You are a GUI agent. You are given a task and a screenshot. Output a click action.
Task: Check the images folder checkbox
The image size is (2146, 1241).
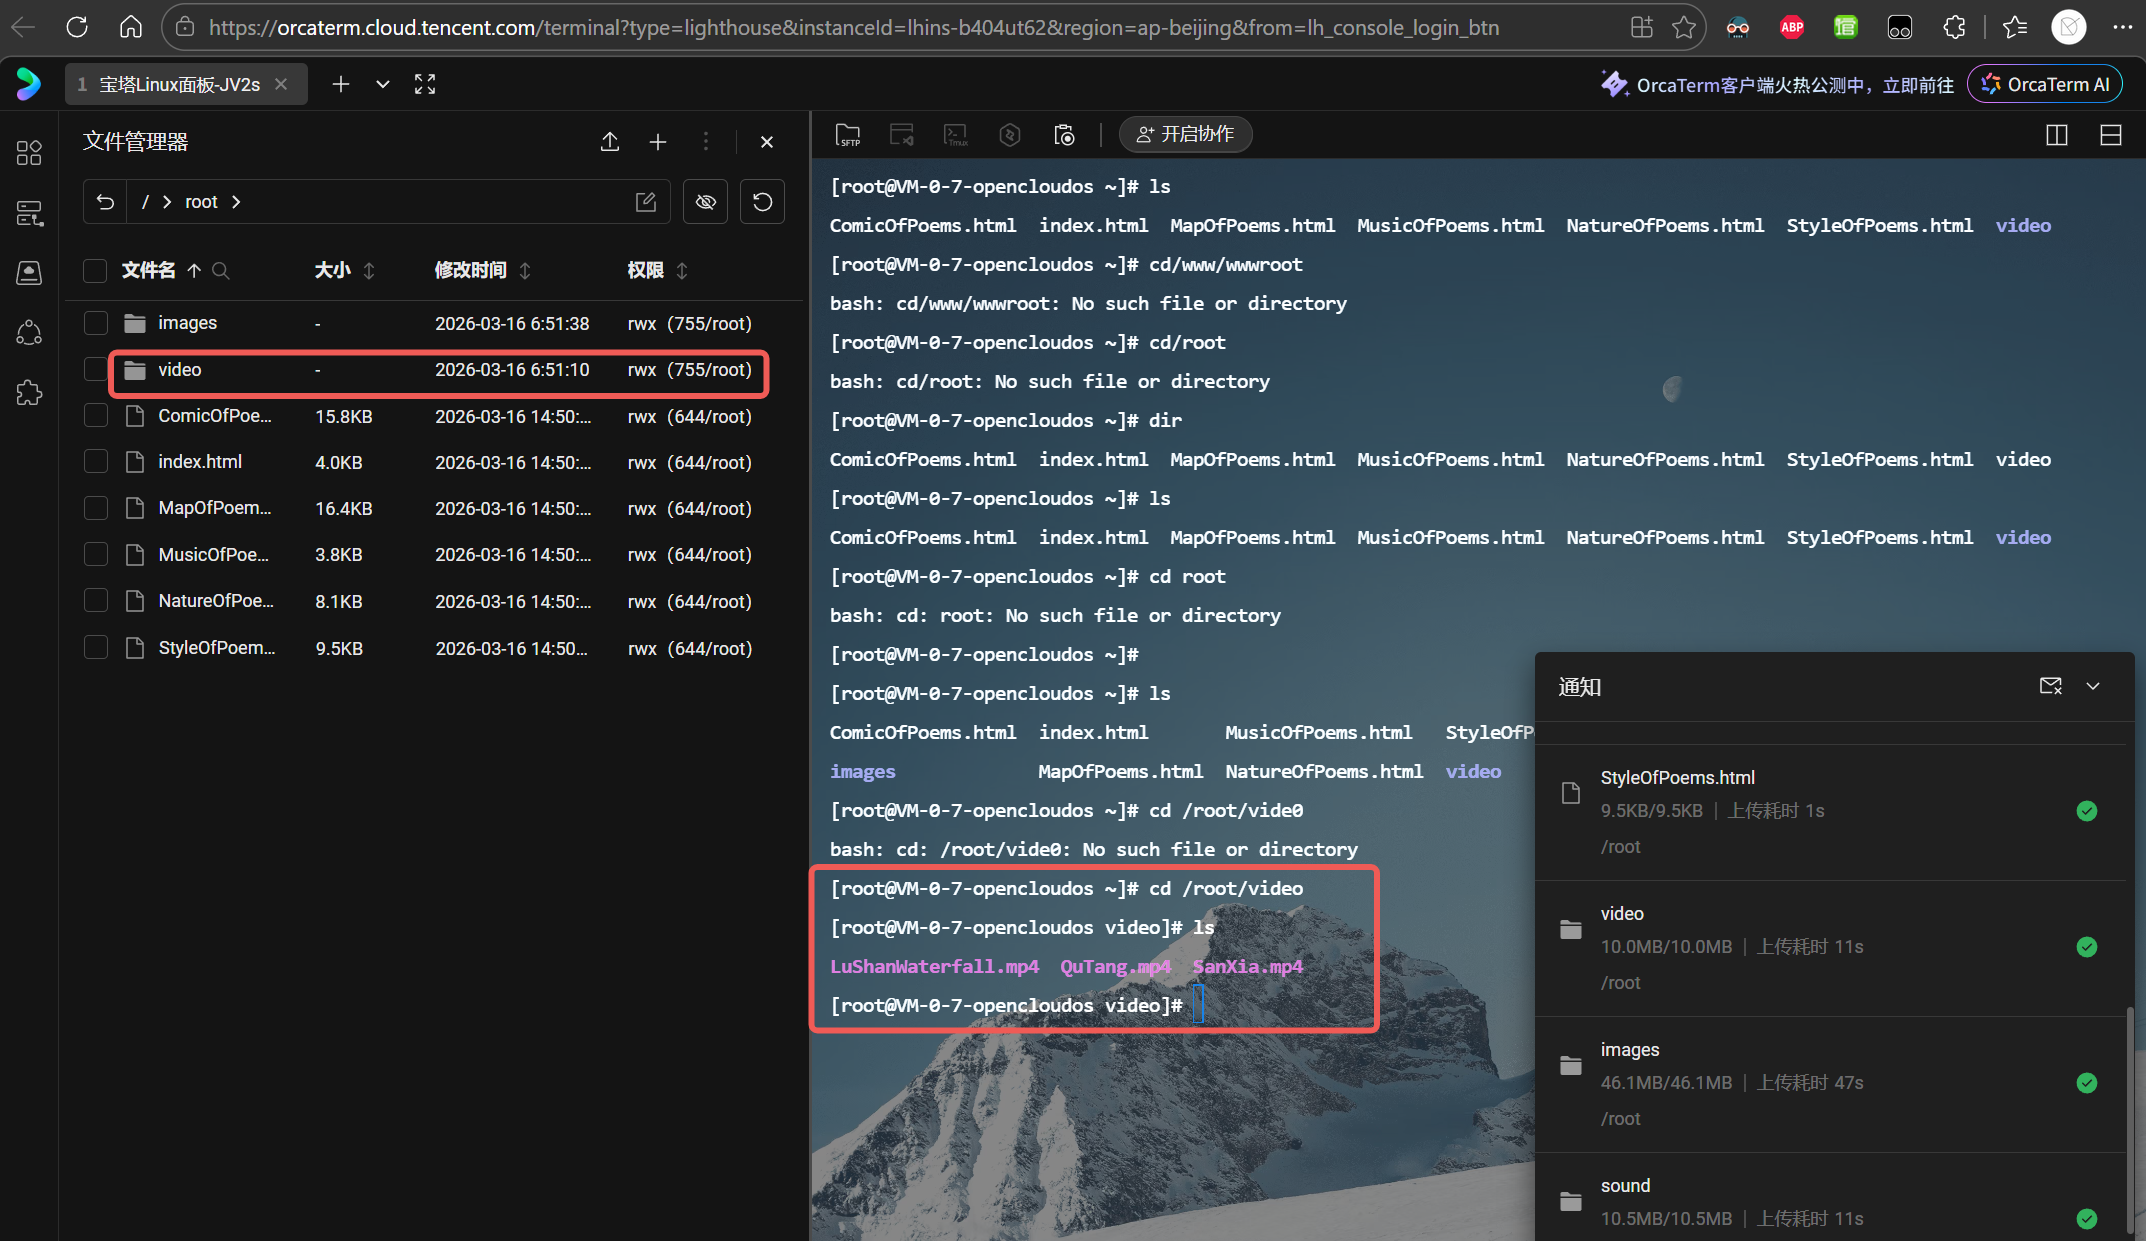96,323
